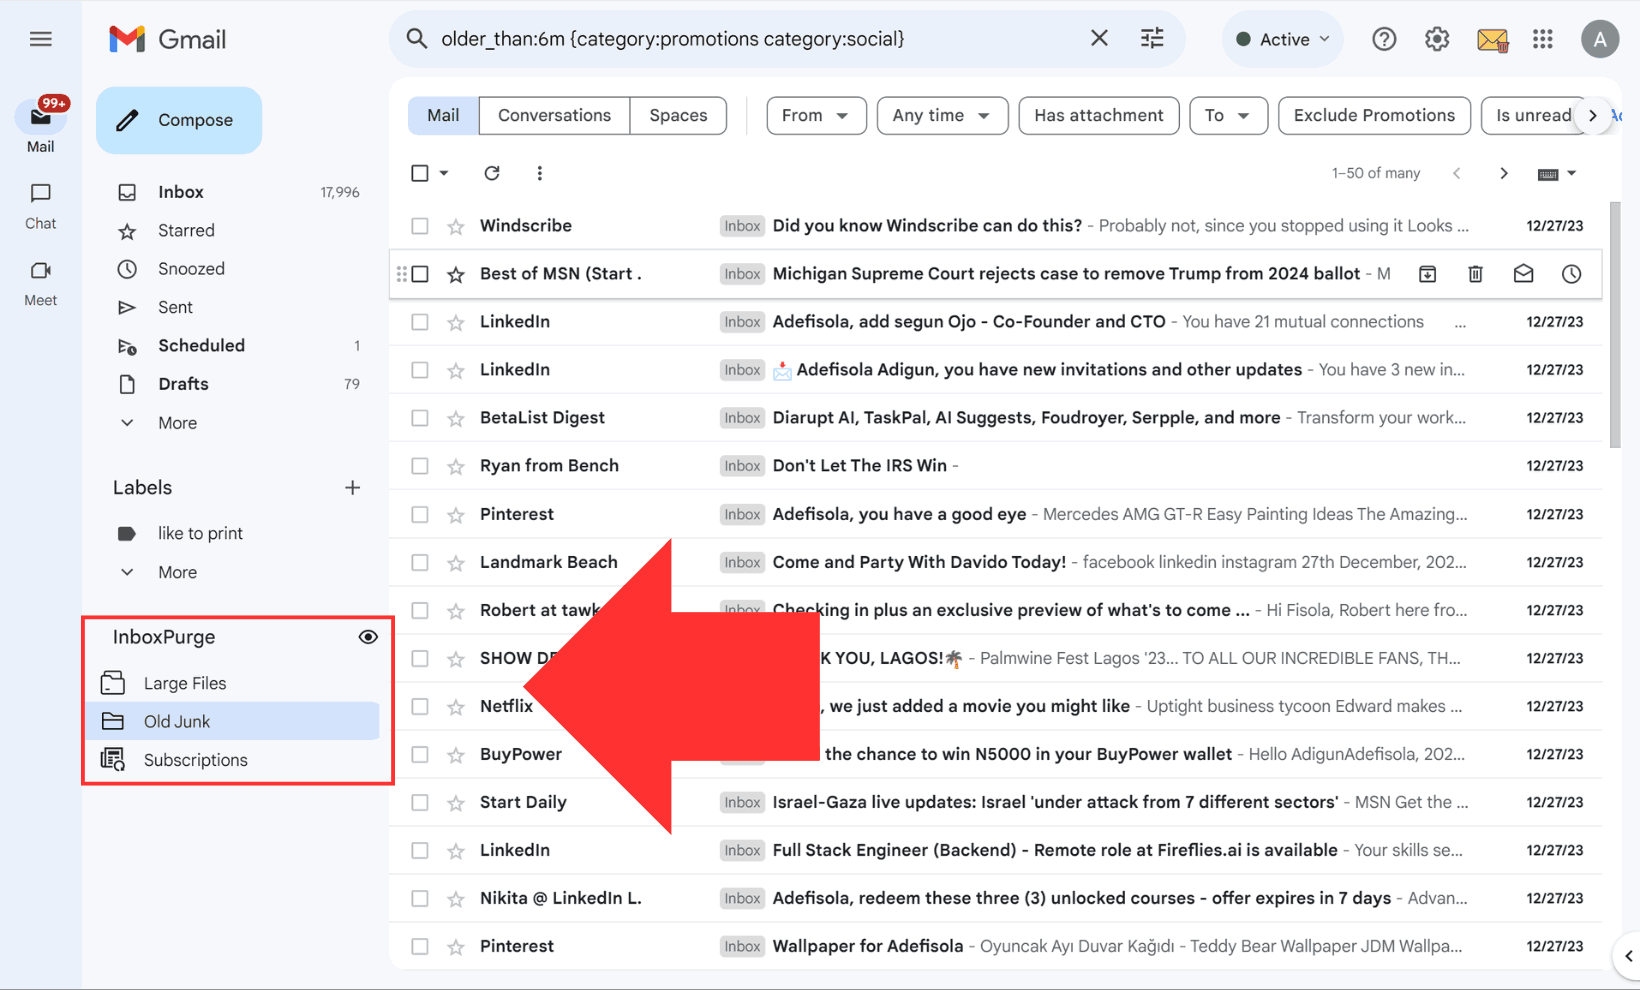
Task: Toggle the InboxPurge visibility eye
Action: (368, 636)
